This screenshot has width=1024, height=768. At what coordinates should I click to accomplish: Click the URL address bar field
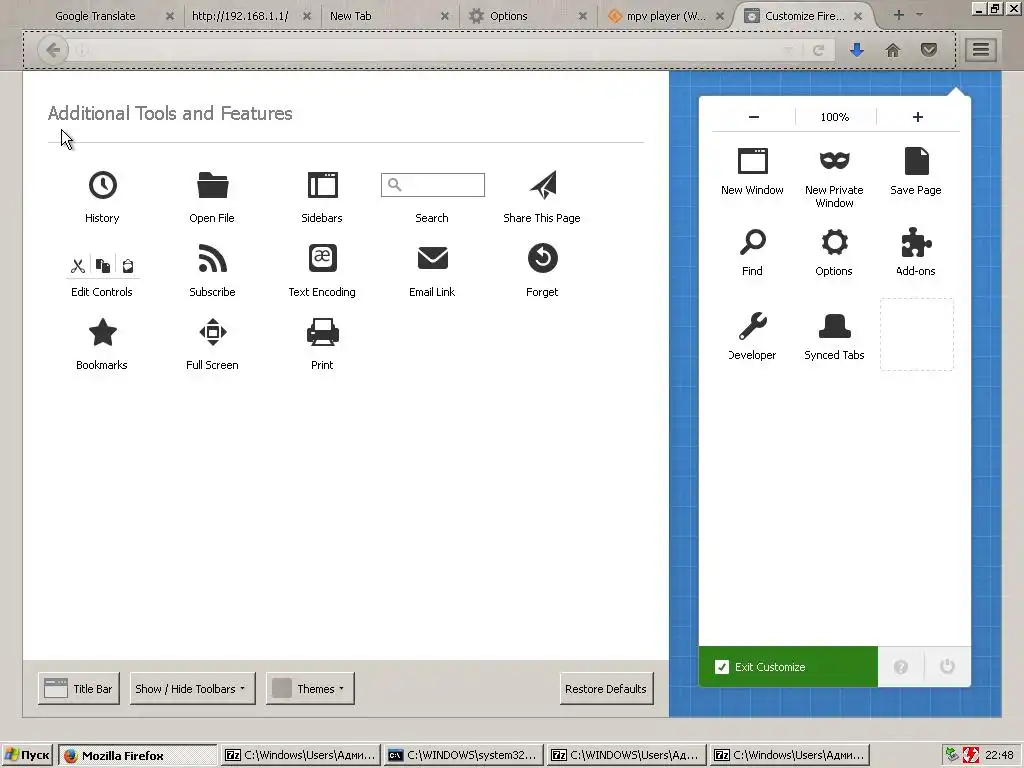(x=432, y=50)
